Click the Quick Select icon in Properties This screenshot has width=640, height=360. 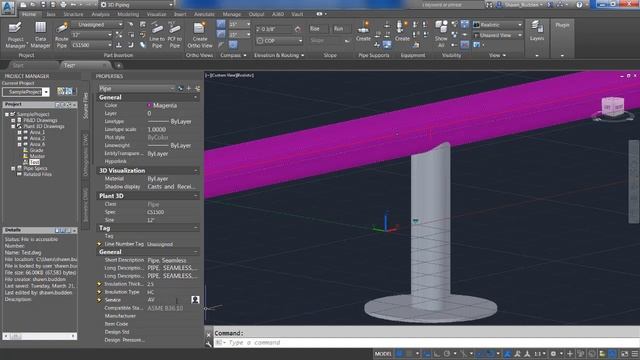(x=198, y=88)
